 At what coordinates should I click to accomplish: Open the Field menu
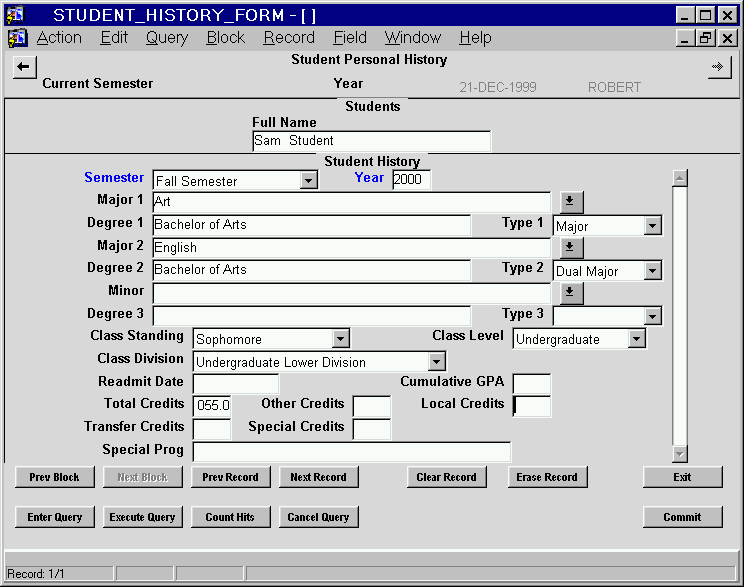pyautogui.click(x=350, y=37)
